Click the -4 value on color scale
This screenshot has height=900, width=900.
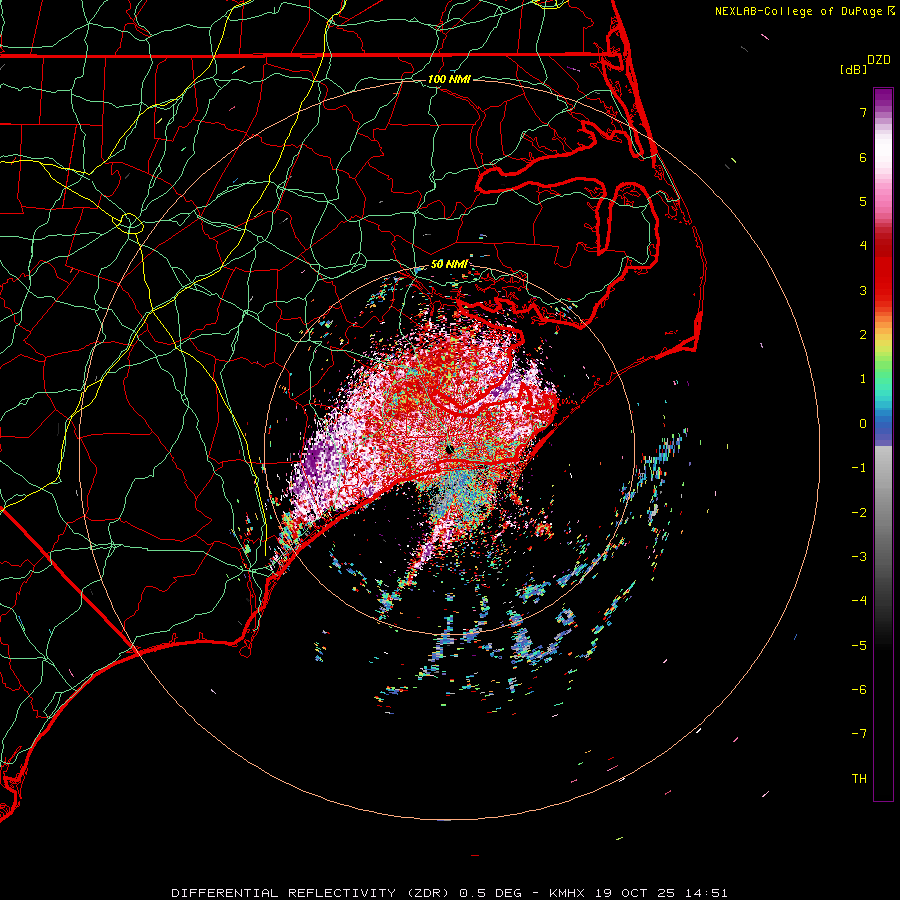tap(859, 601)
